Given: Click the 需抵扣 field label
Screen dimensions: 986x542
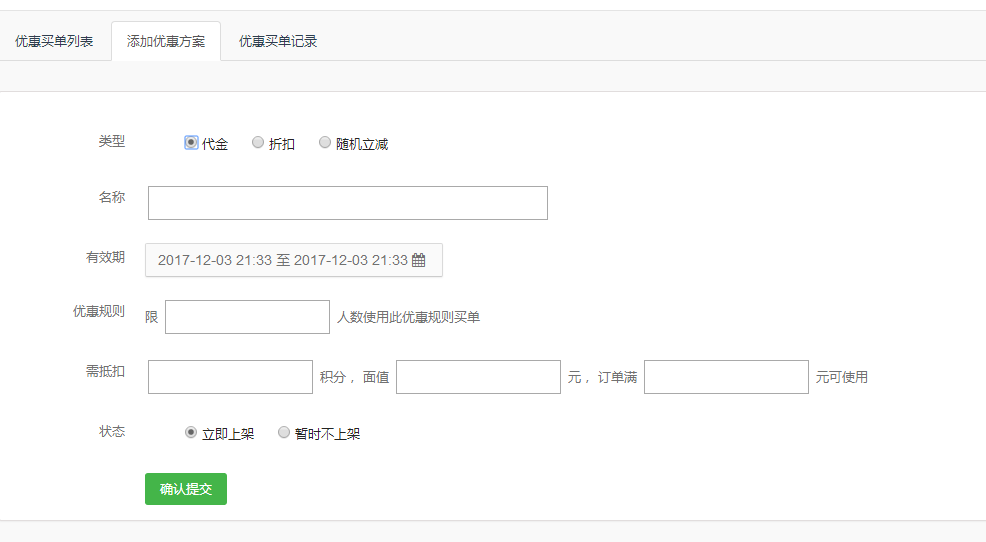Looking at the screenshot, I should click(105, 371).
